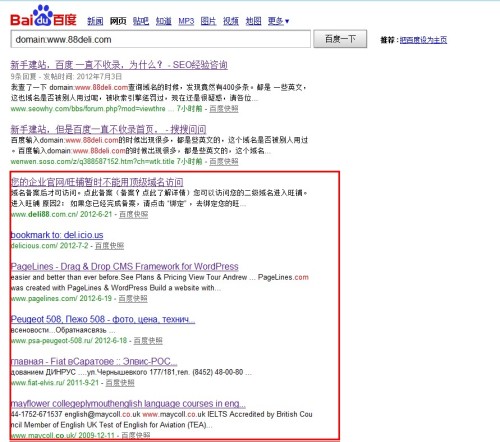Click the www.fiat-elvis.ru/ 2011-9-21 URL text
The height and width of the screenshot is (442, 500).
coord(55,383)
